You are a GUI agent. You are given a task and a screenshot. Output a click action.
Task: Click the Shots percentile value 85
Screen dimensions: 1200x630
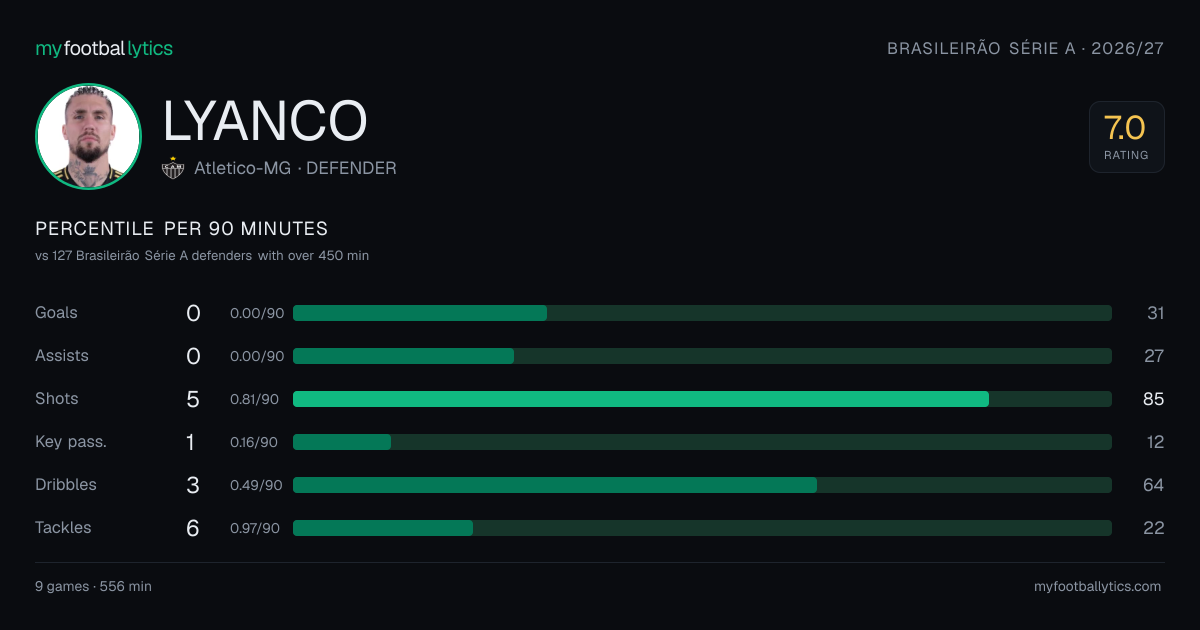point(1154,399)
